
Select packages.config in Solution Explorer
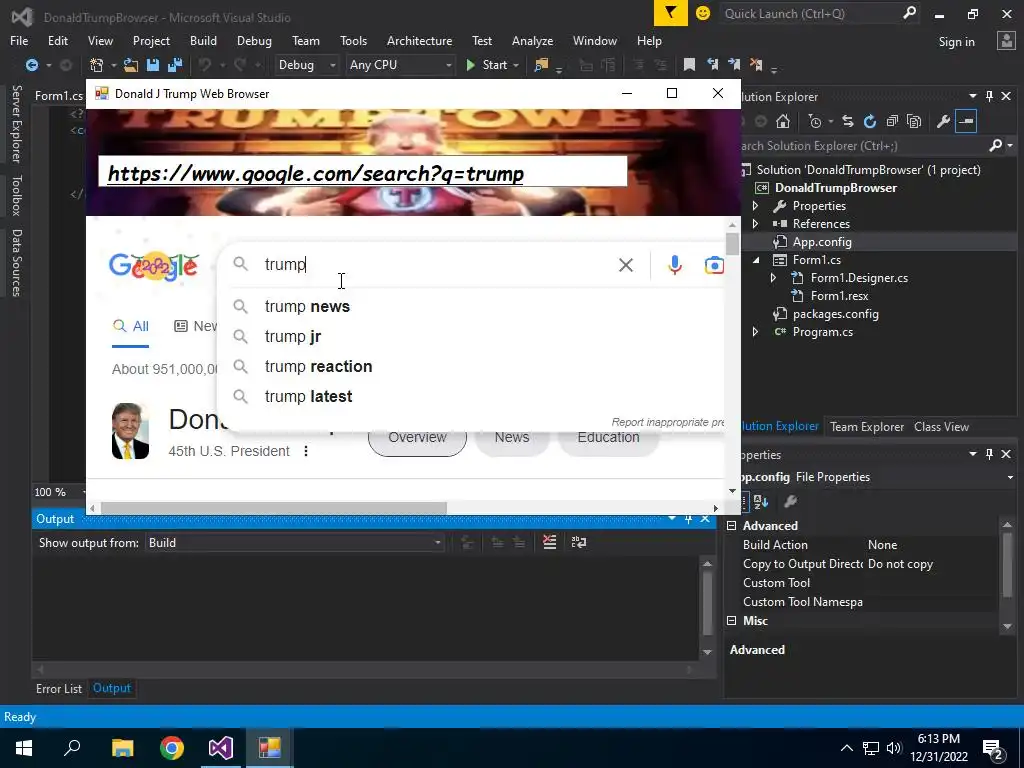[x=835, y=313]
